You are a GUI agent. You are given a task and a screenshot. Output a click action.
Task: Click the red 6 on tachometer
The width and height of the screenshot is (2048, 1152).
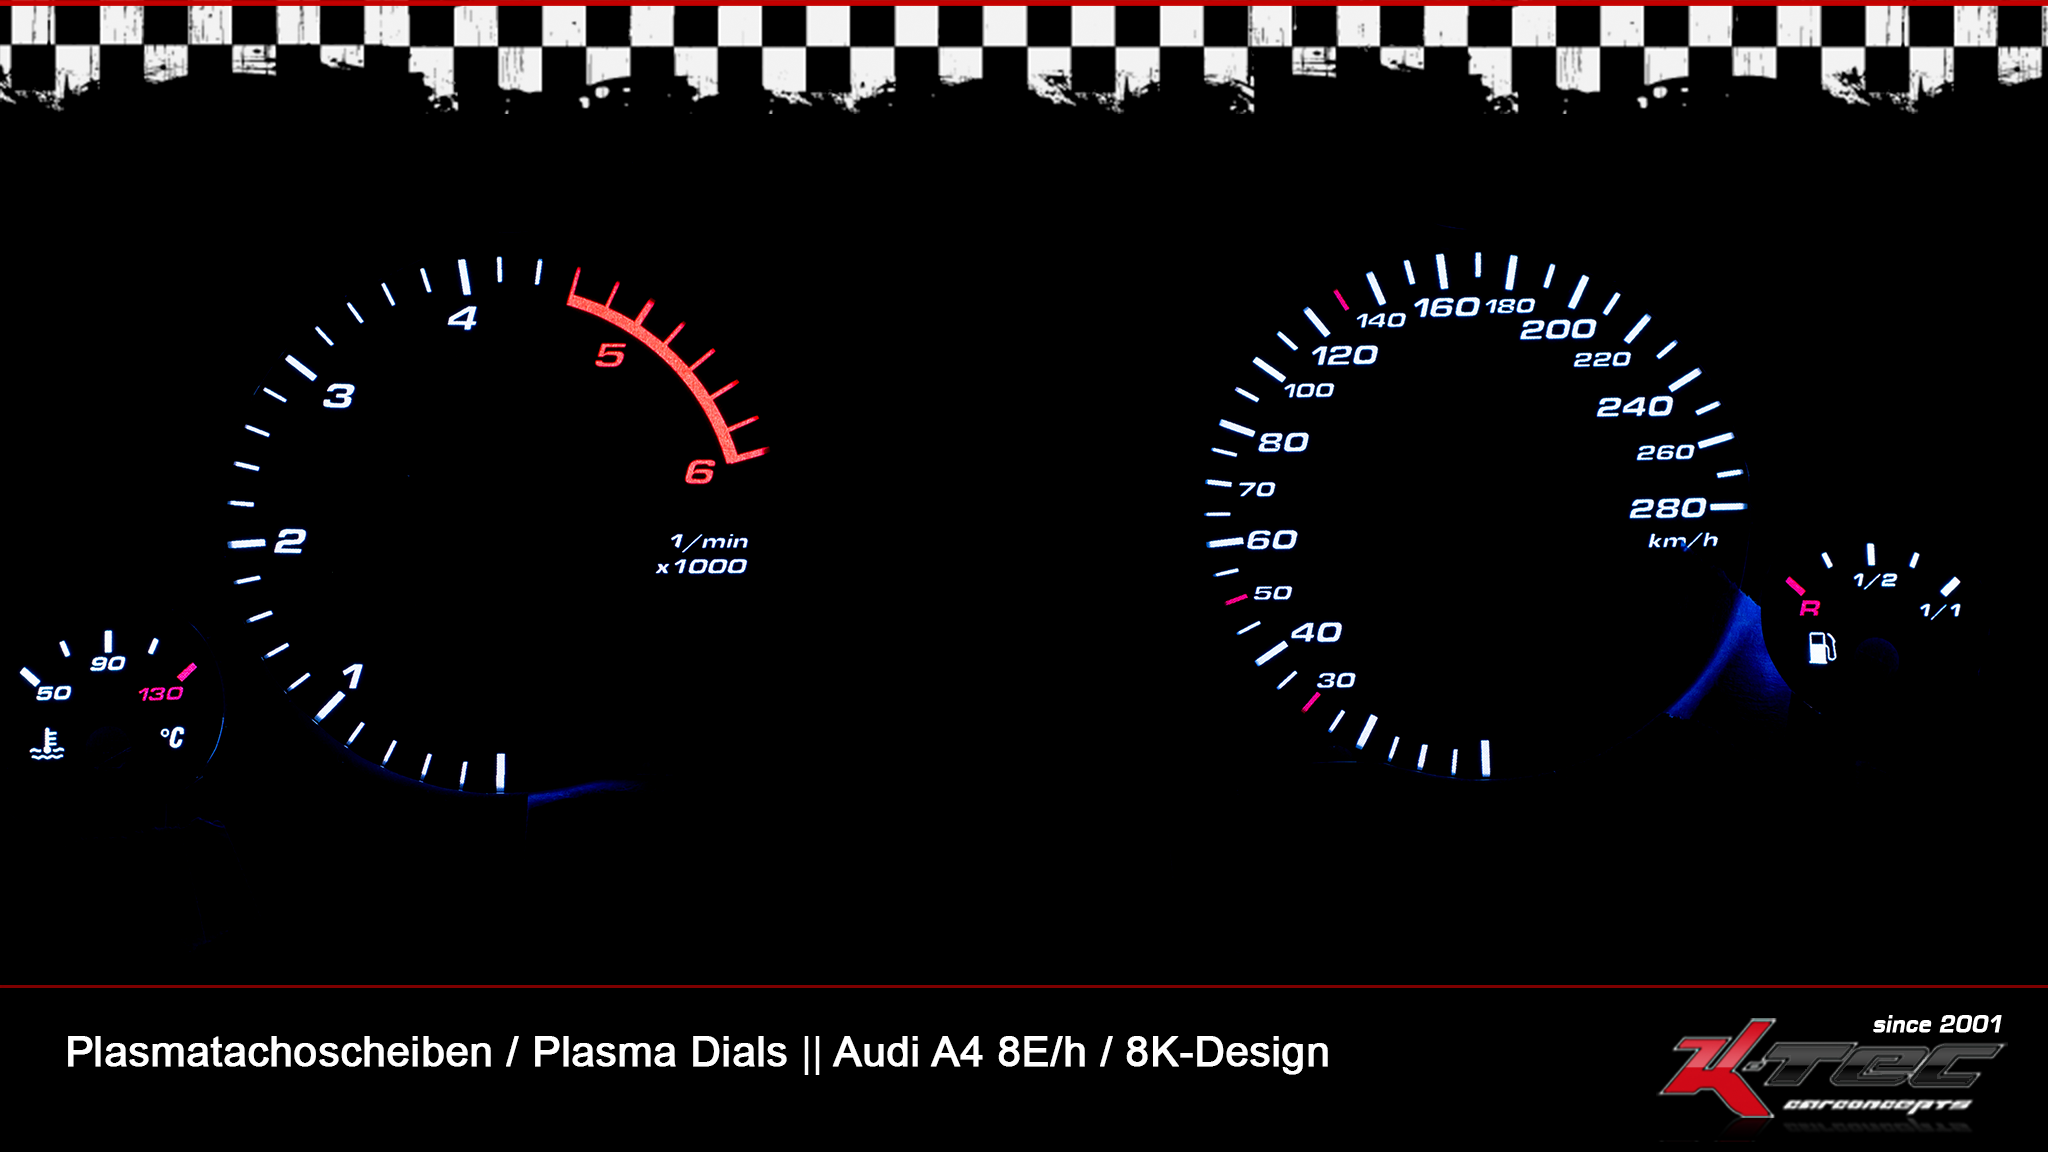point(700,471)
